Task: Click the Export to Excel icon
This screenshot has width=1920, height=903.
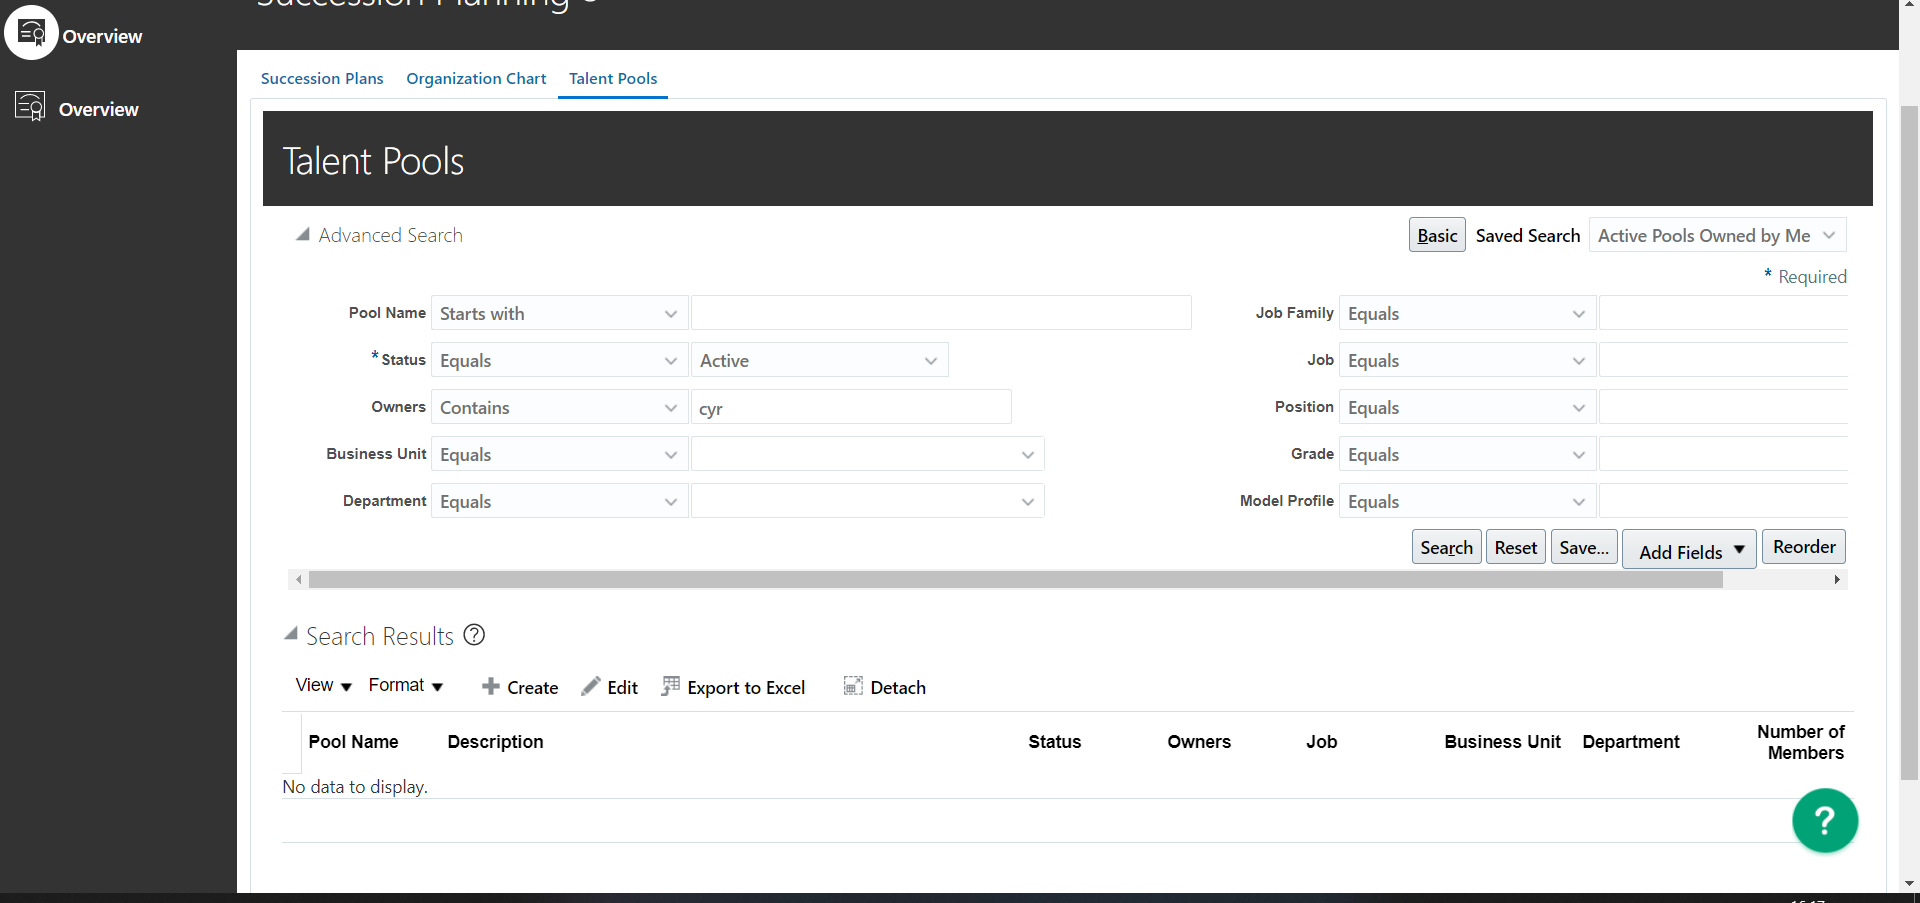Action: (670, 686)
